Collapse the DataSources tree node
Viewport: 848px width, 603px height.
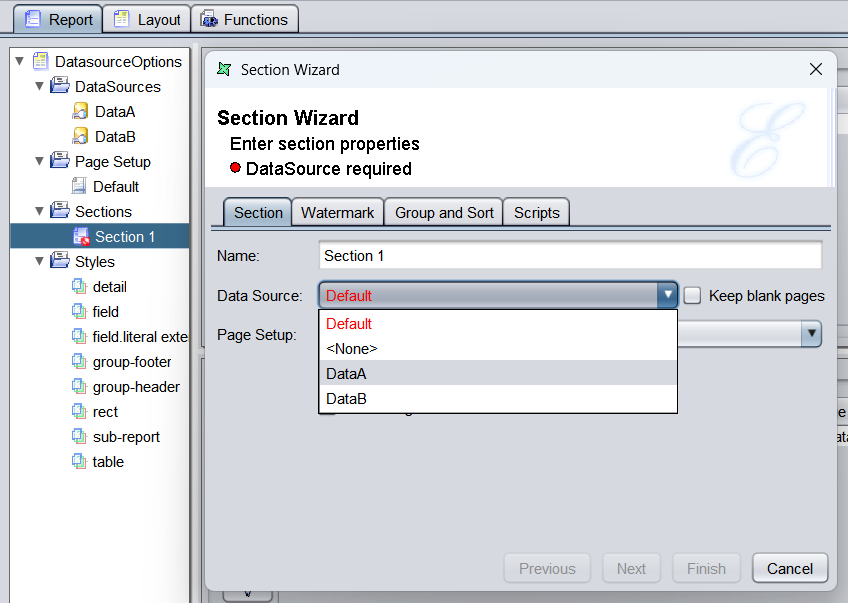tap(39, 87)
